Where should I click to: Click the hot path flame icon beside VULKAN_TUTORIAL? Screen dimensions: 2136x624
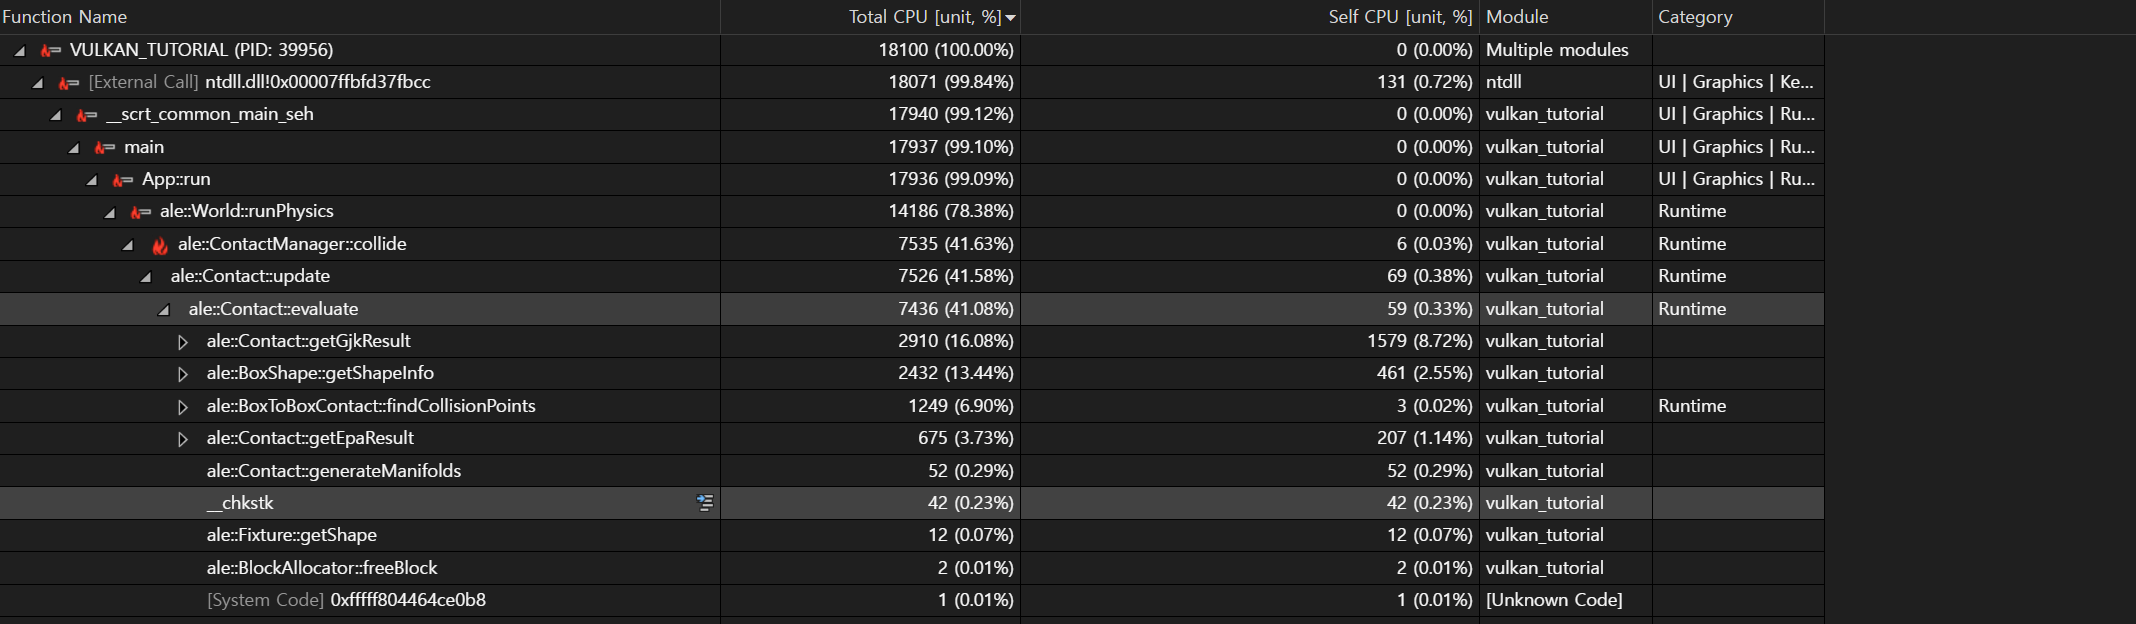[x=50, y=50]
